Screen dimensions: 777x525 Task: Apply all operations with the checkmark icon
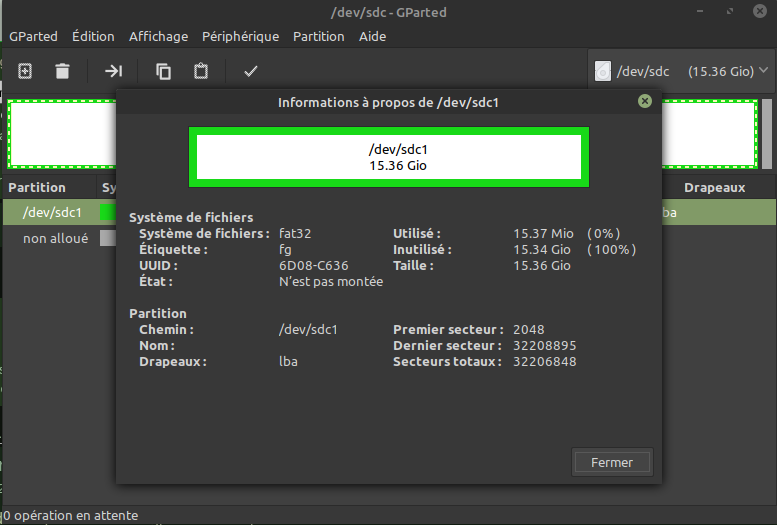tap(251, 71)
